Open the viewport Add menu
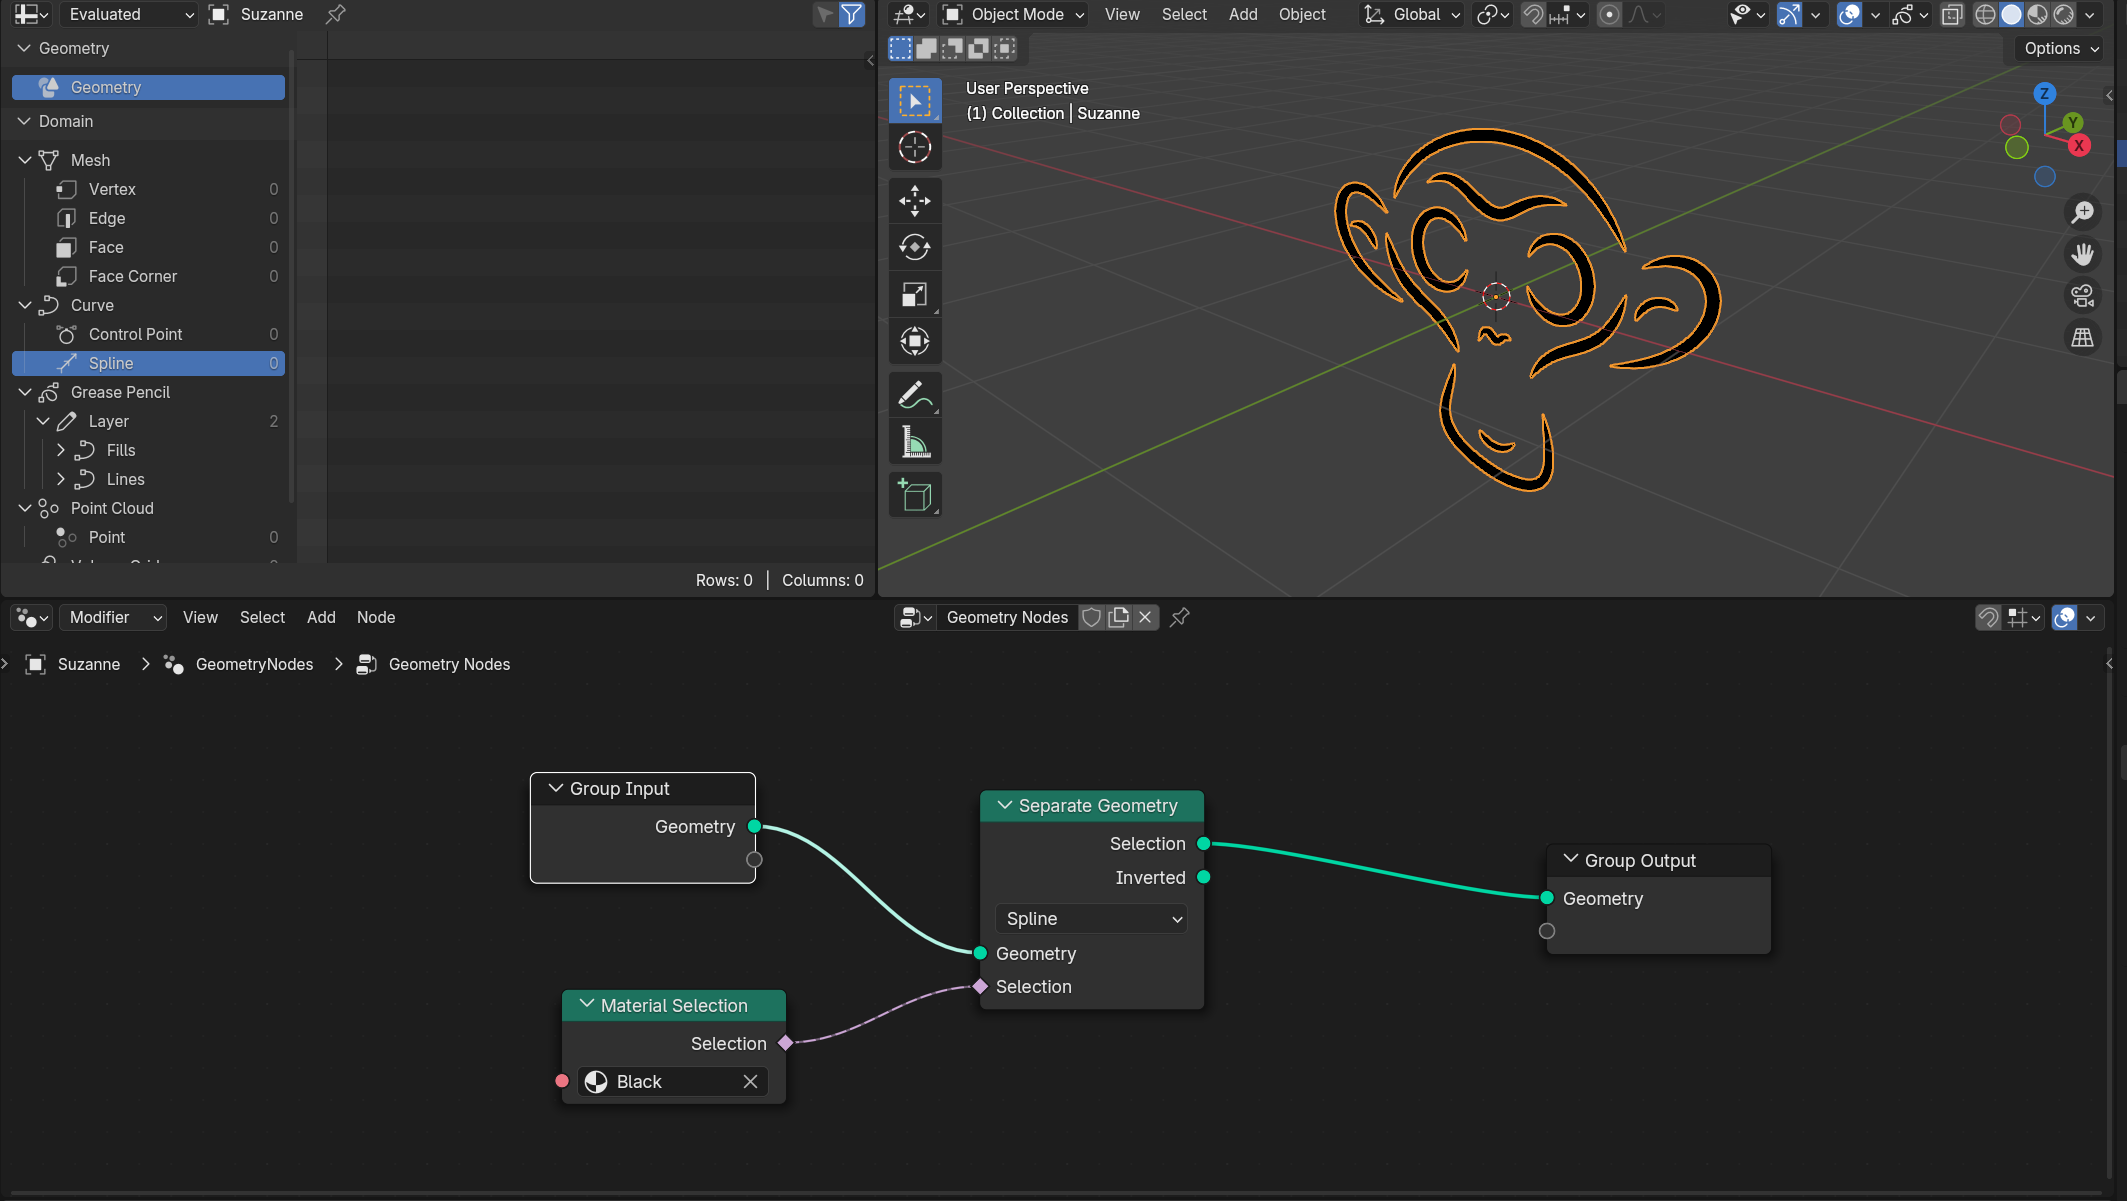The width and height of the screenshot is (2127, 1201). (x=1243, y=14)
